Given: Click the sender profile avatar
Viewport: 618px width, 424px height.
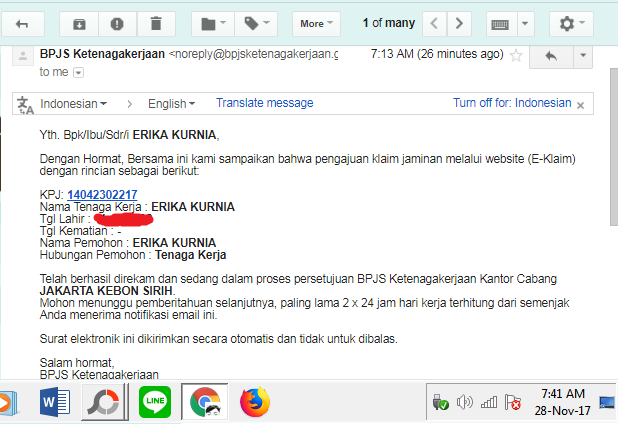Looking at the screenshot, I should tap(23, 56).
